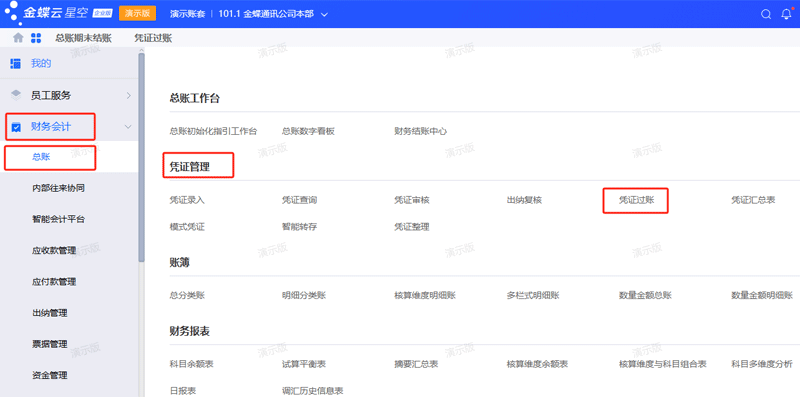Click the 演示版 orange button

[x=137, y=14]
